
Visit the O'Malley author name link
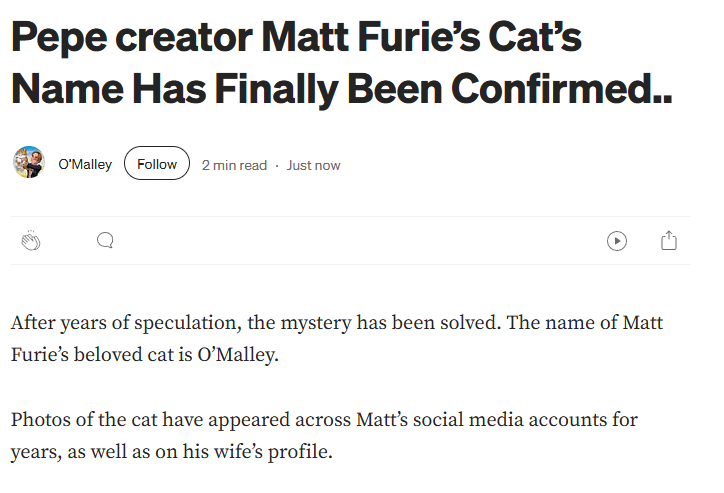(86, 165)
